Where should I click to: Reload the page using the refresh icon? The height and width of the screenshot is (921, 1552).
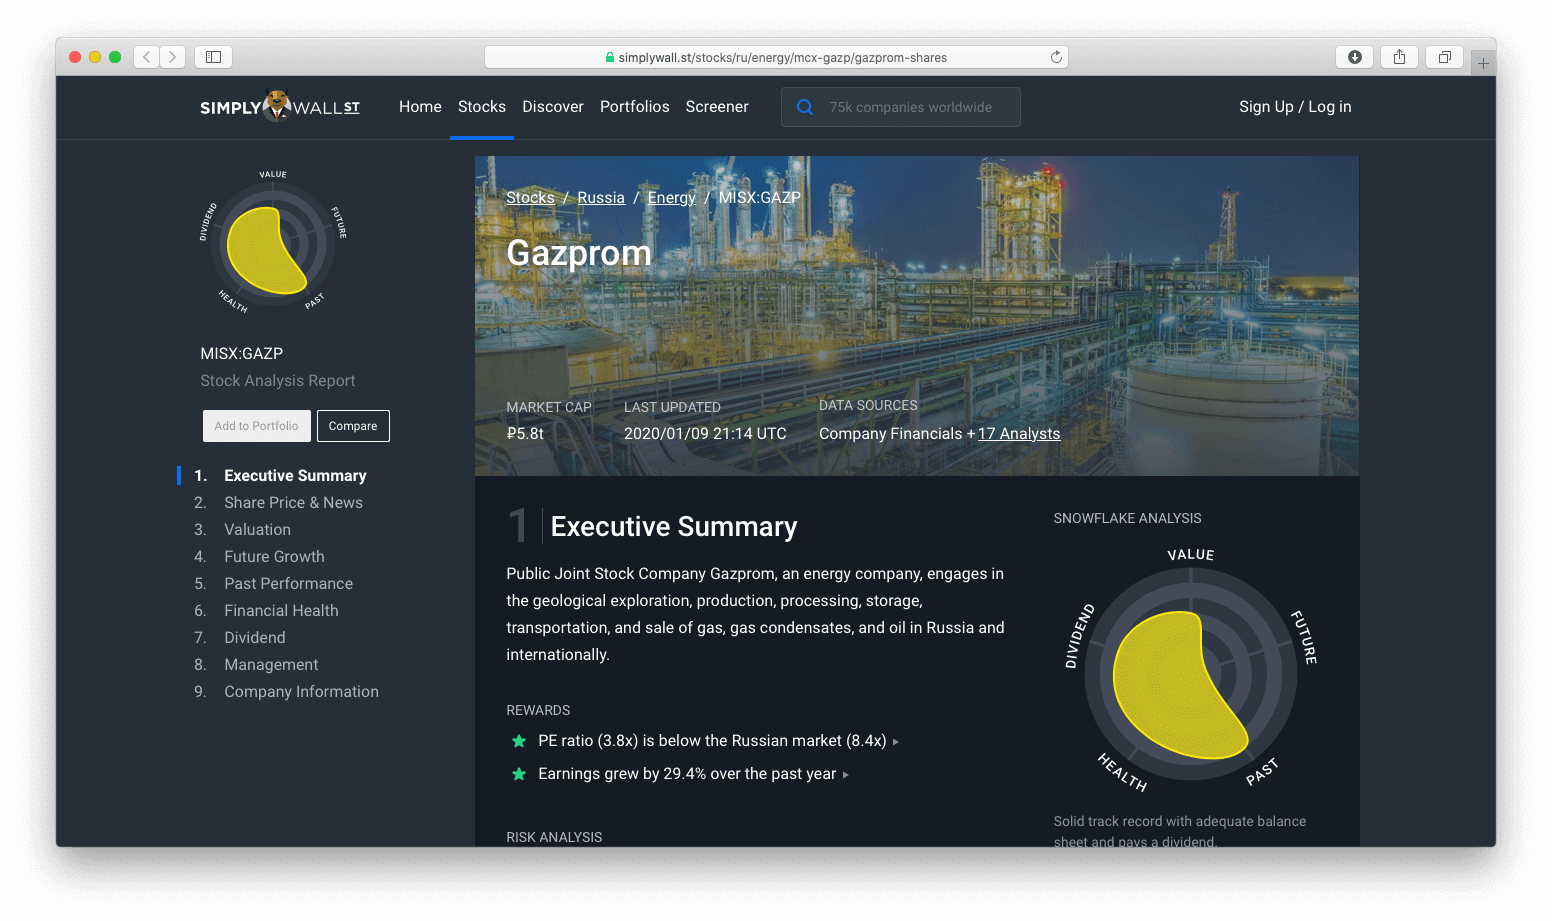1055,57
